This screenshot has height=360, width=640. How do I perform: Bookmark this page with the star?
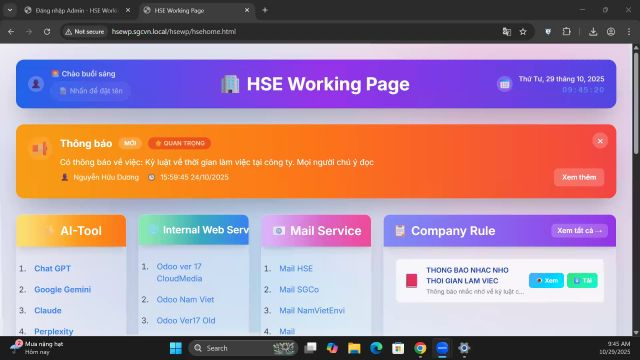pyautogui.click(x=523, y=31)
